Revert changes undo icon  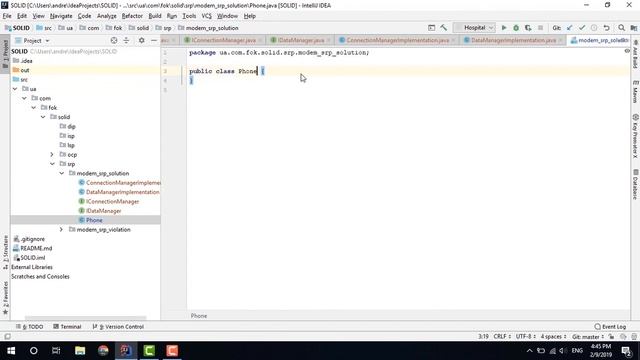(x=607, y=28)
